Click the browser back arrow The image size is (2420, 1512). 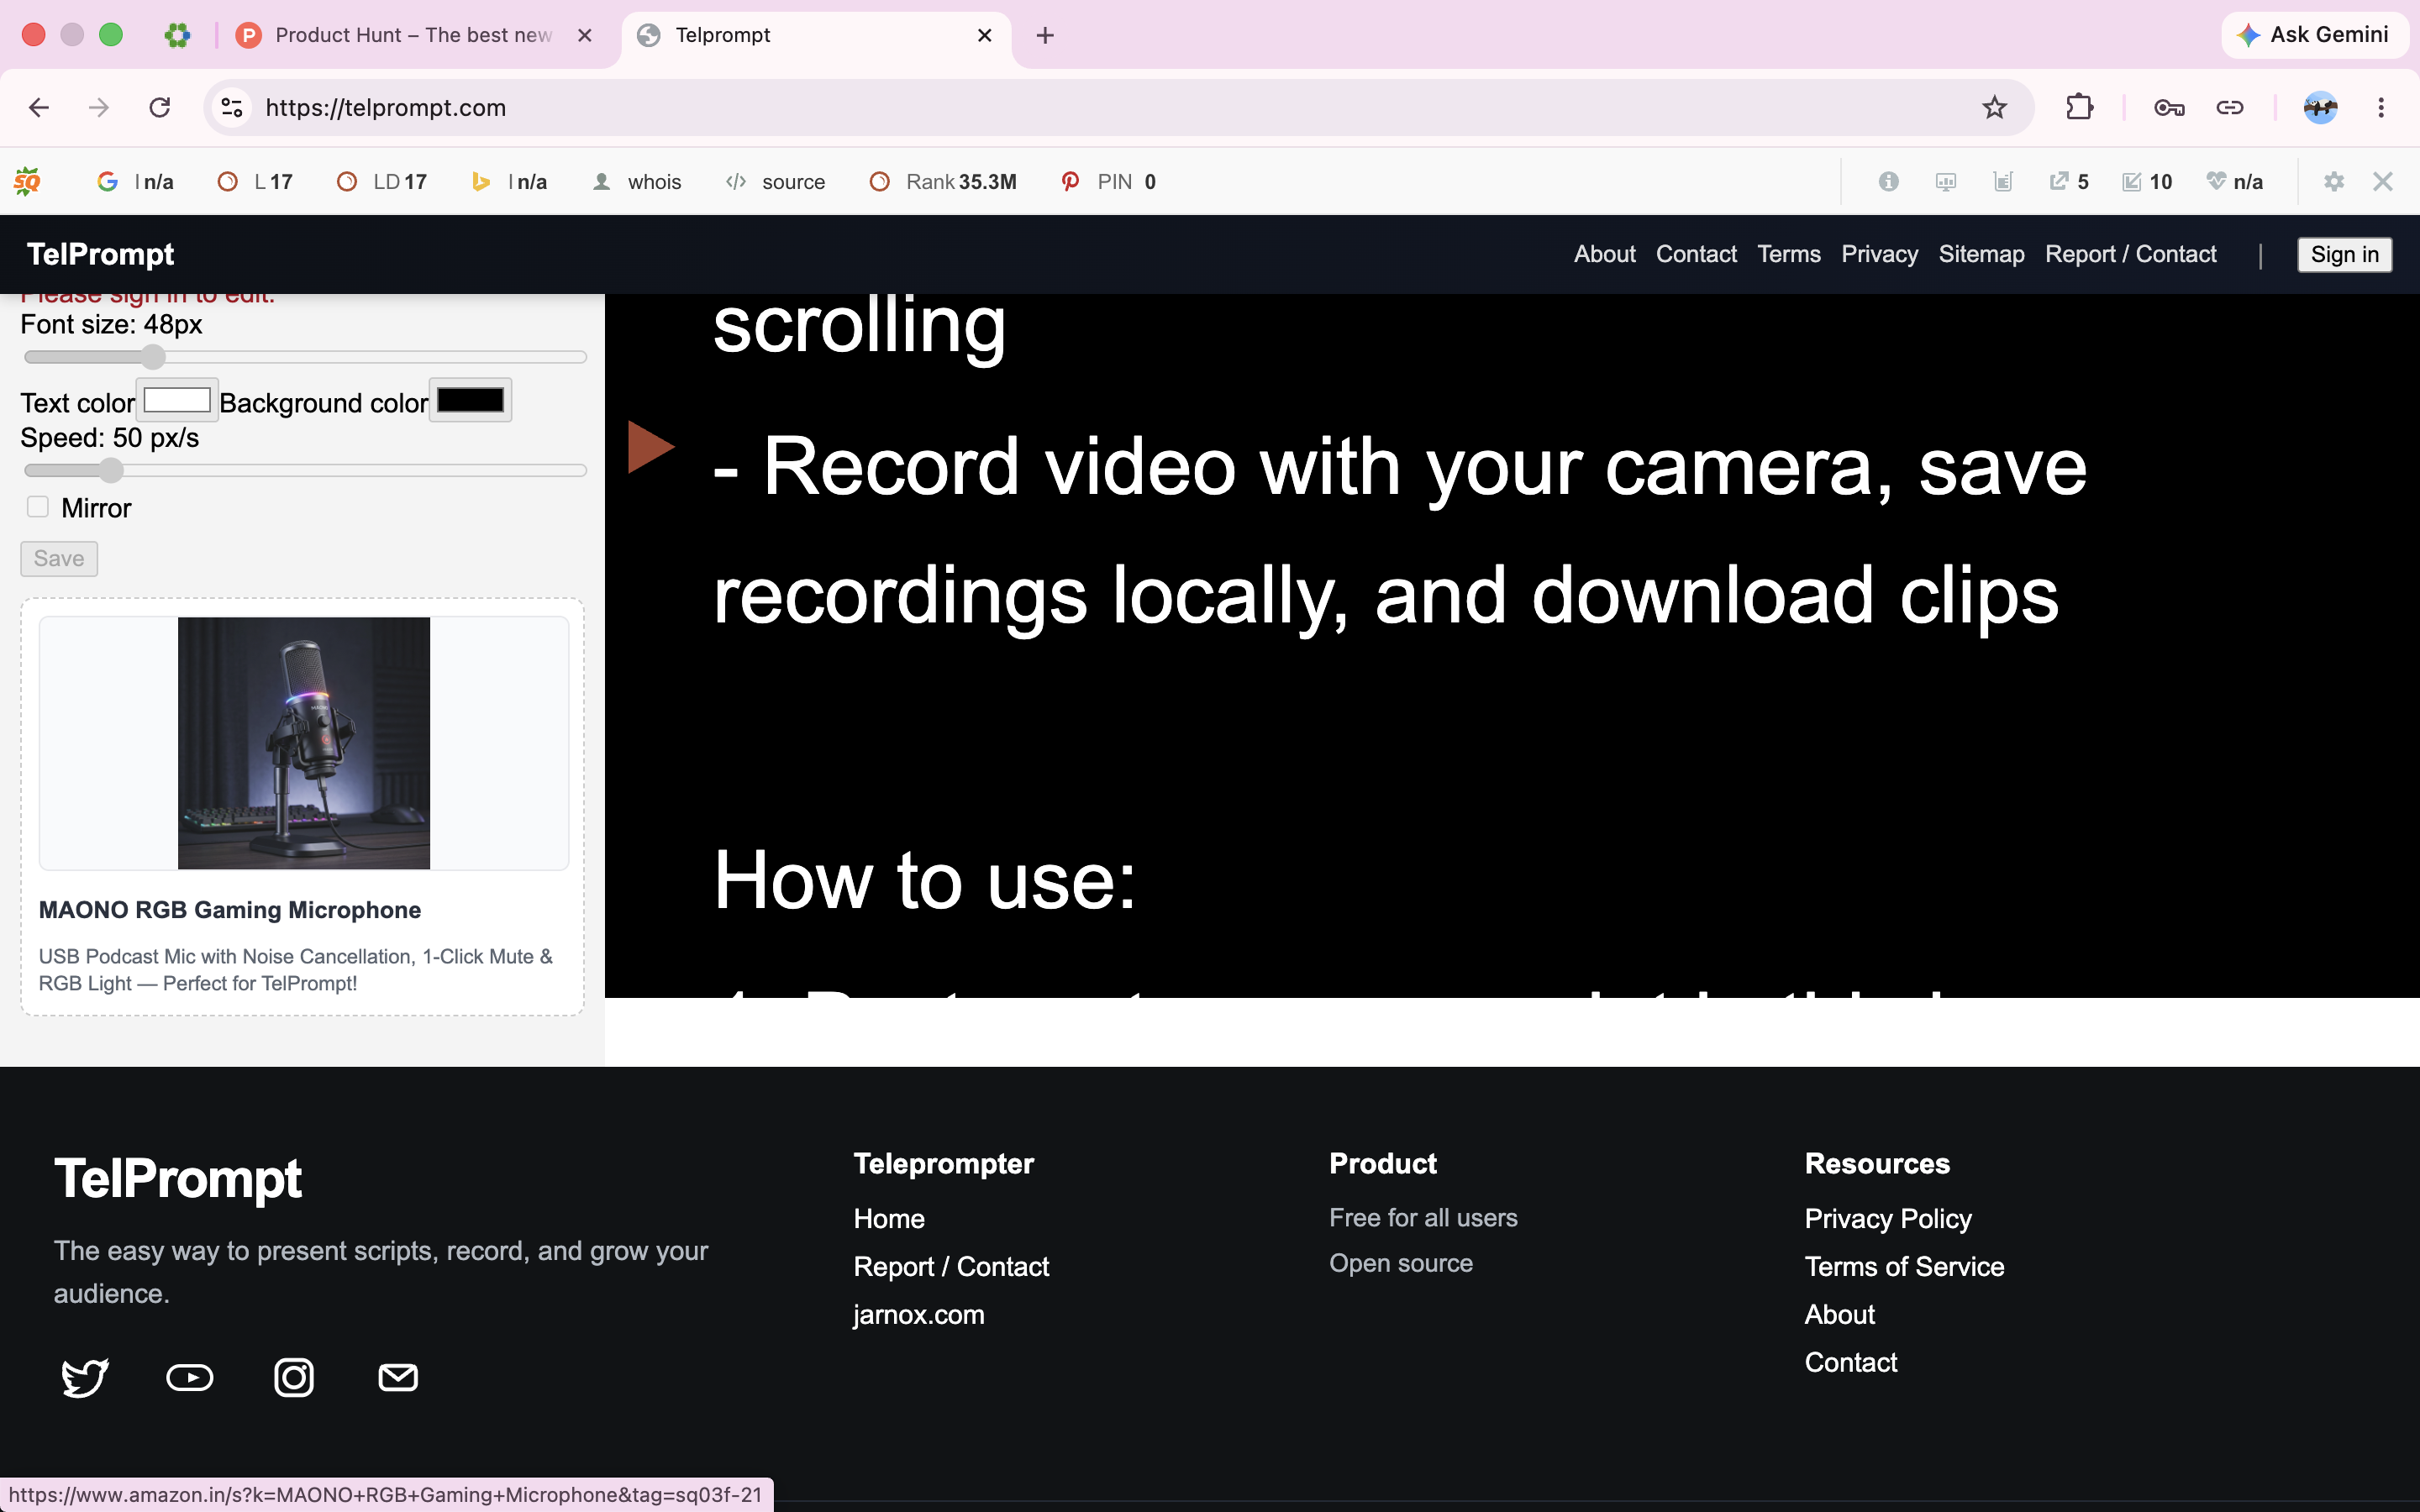[39, 107]
